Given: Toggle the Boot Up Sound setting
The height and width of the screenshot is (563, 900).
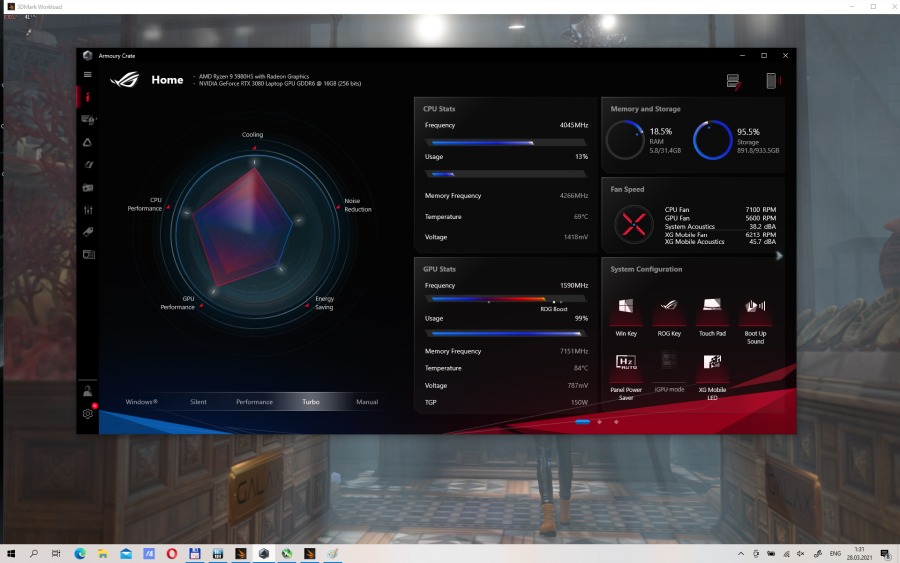Looking at the screenshot, I should [x=755, y=307].
